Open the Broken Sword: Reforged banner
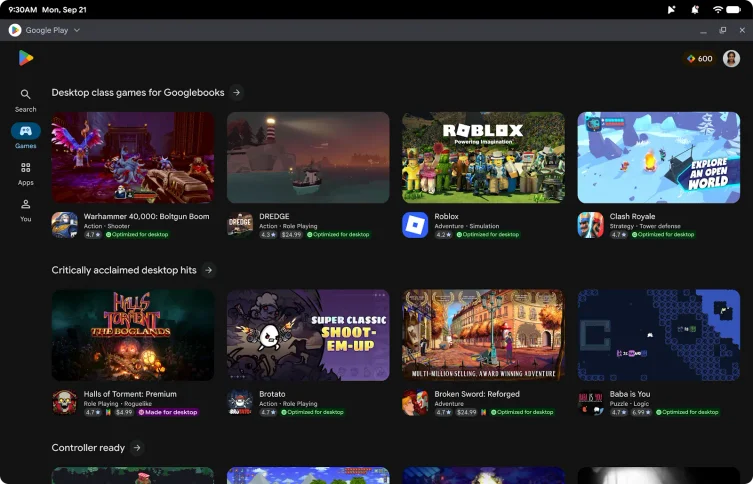This screenshot has height=484, width=753. [x=483, y=335]
